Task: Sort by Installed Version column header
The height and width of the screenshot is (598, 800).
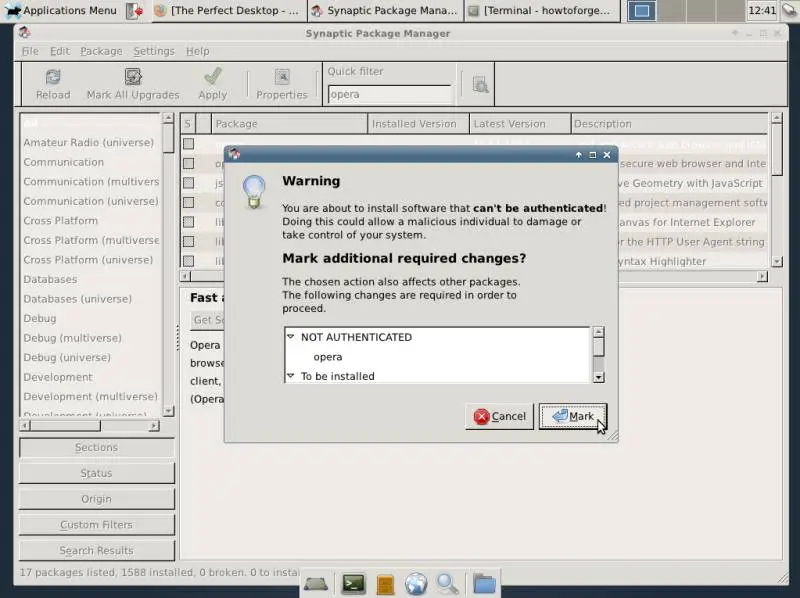Action: (x=418, y=124)
